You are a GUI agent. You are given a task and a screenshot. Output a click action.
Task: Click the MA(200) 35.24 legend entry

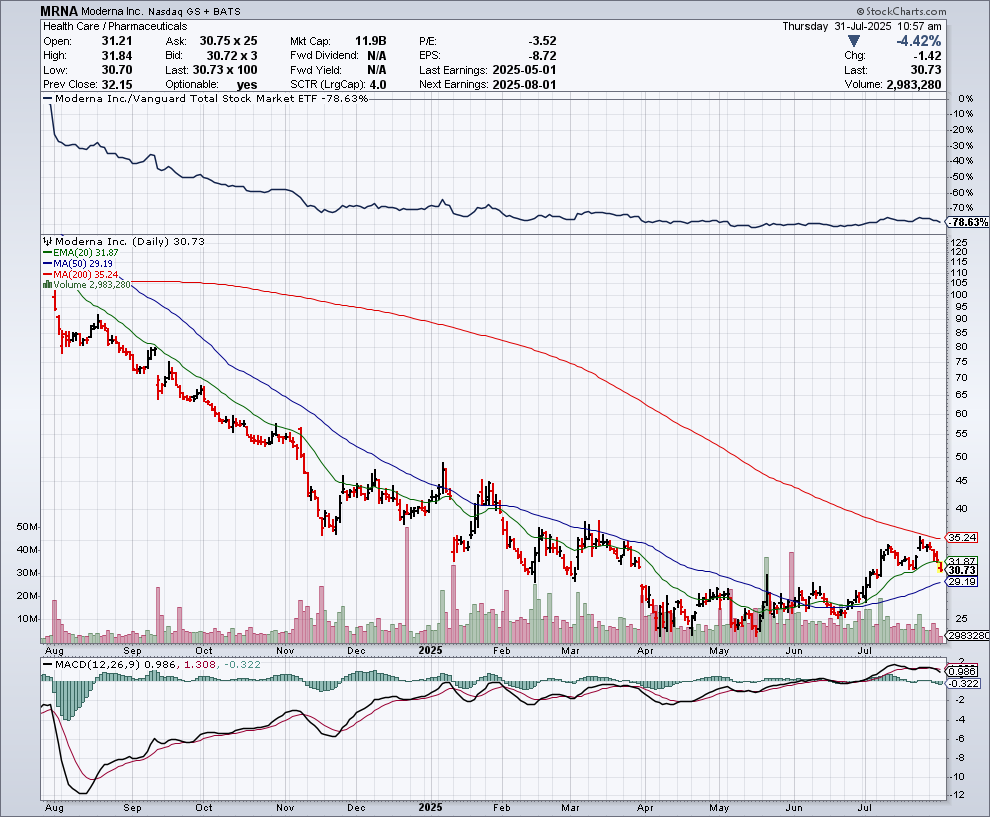tap(80, 274)
